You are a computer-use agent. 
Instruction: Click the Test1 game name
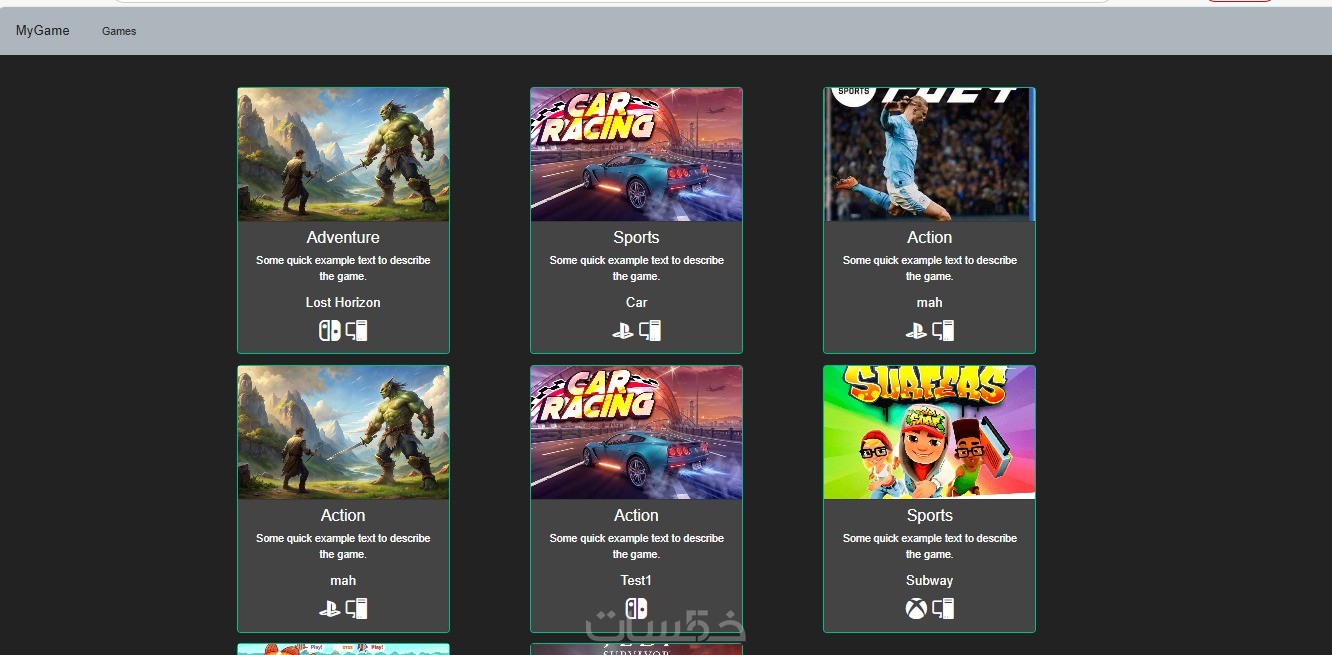[x=636, y=580]
